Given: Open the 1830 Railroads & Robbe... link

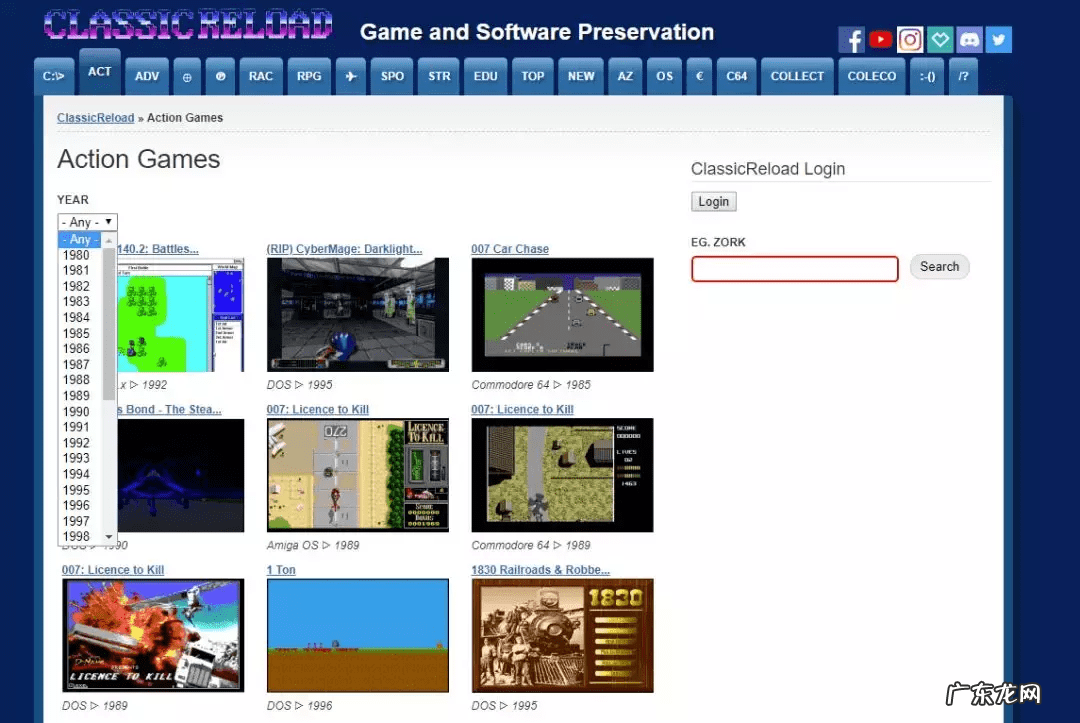Looking at the screenshot, I should point(541,569).
